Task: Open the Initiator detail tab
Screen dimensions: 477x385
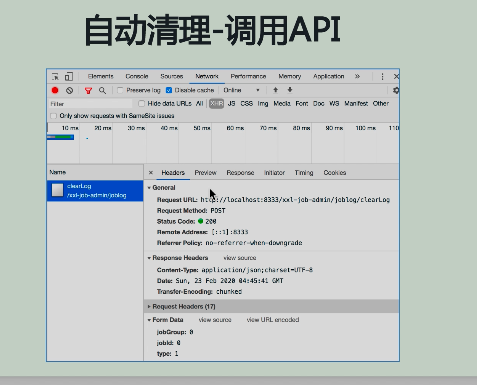Action: pos(274,173)
